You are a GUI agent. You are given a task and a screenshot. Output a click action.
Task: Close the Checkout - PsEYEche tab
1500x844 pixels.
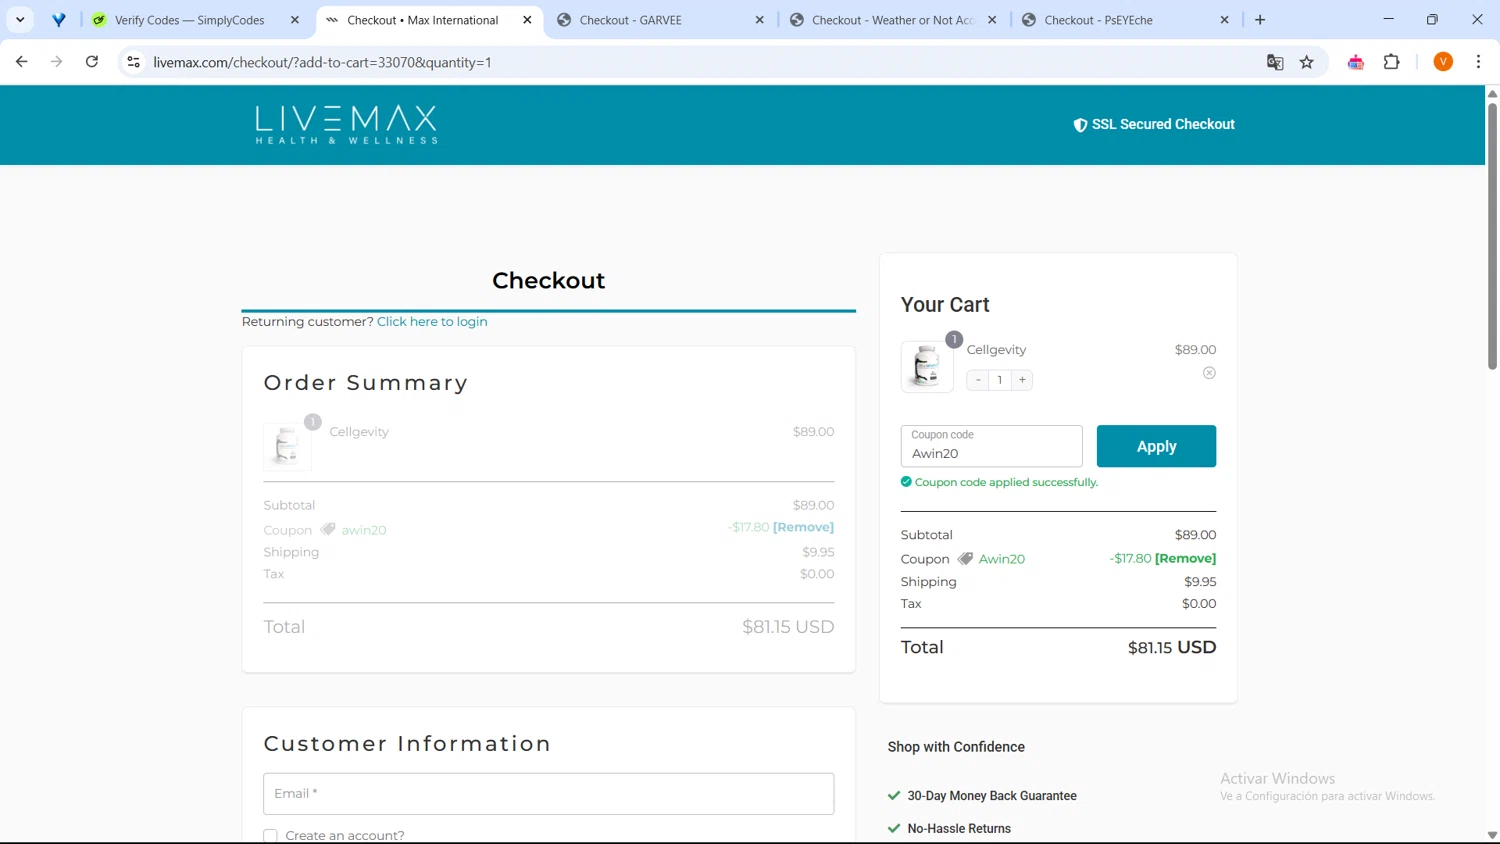point(1224,20)
